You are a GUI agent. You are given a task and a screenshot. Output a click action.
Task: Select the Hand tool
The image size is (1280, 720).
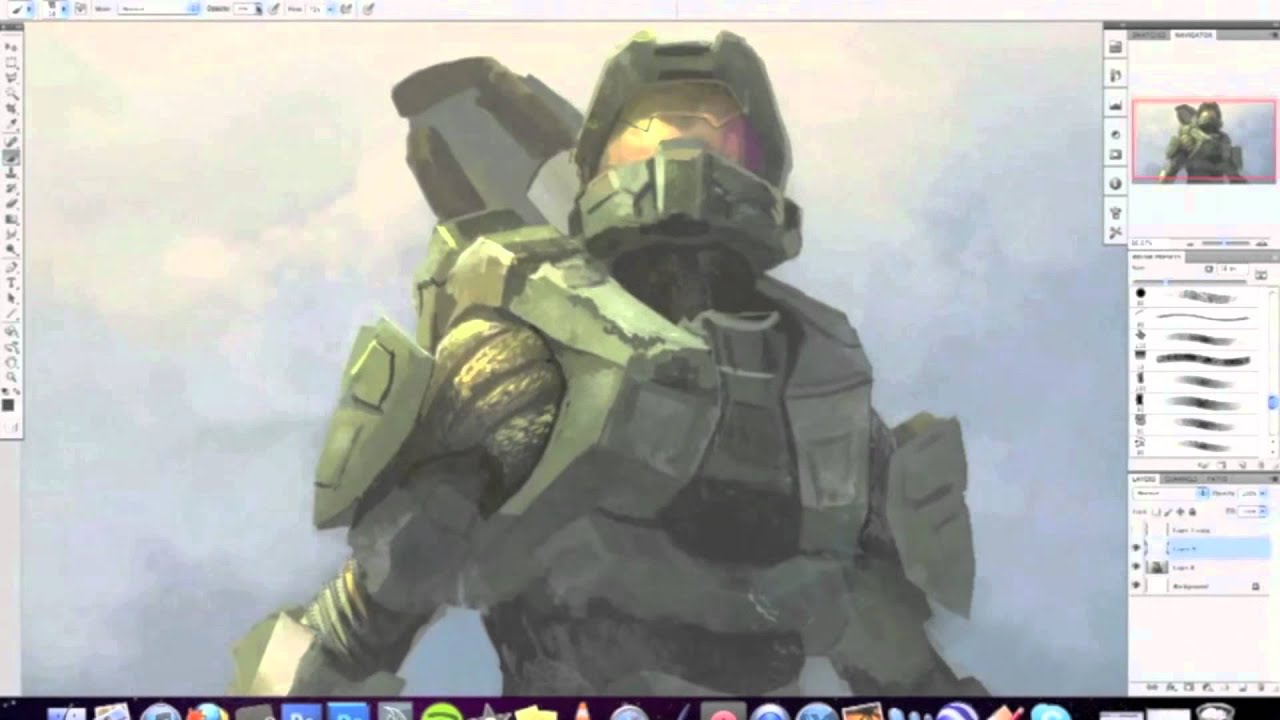[x=12, y=362]
